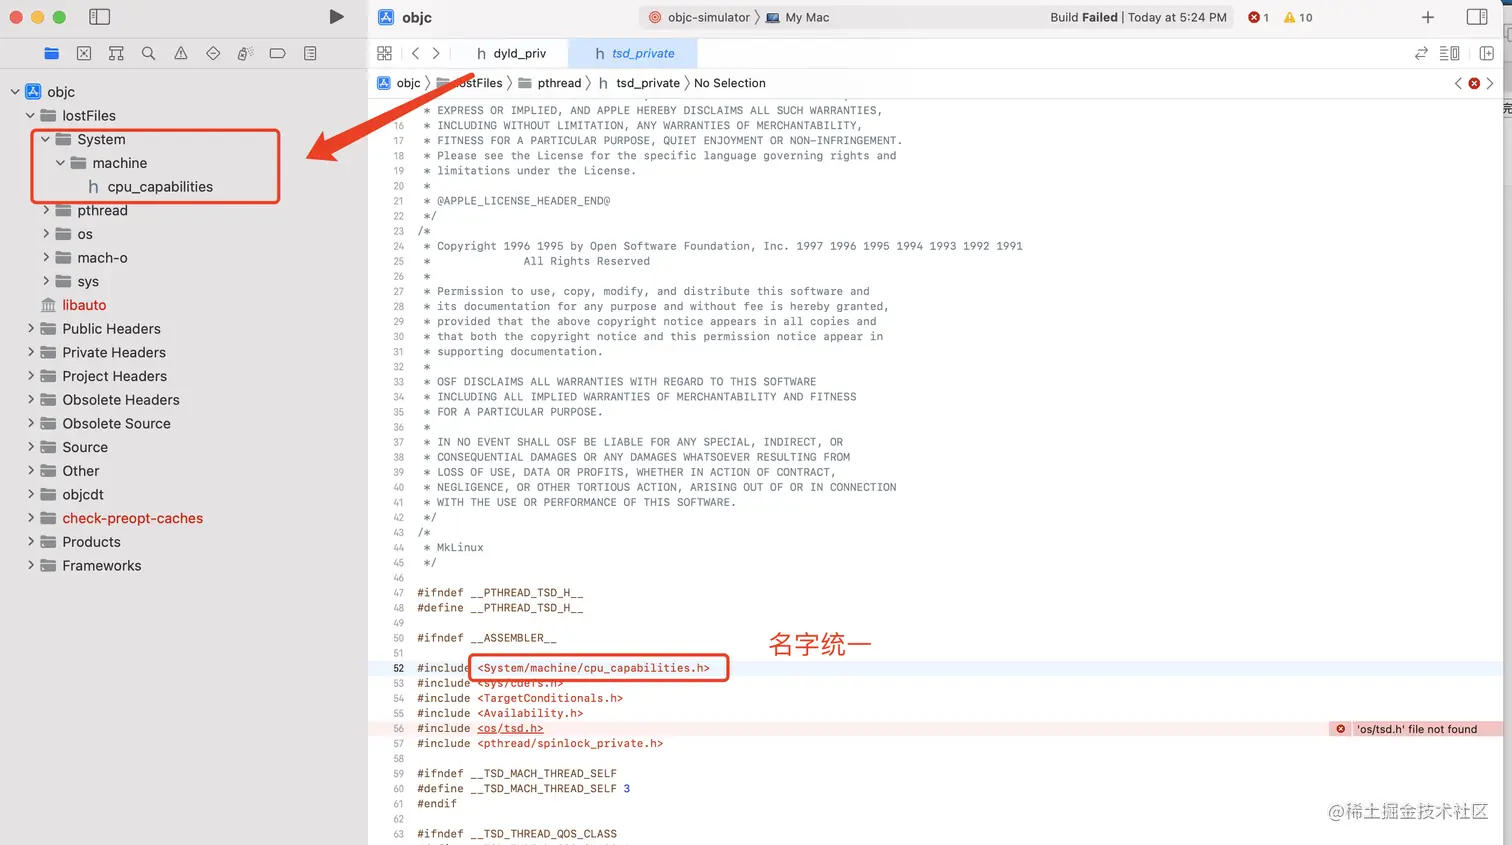Select the Frameworks group
The height and width of the screenshot is (845, 1512).
[x=90, y=566]
